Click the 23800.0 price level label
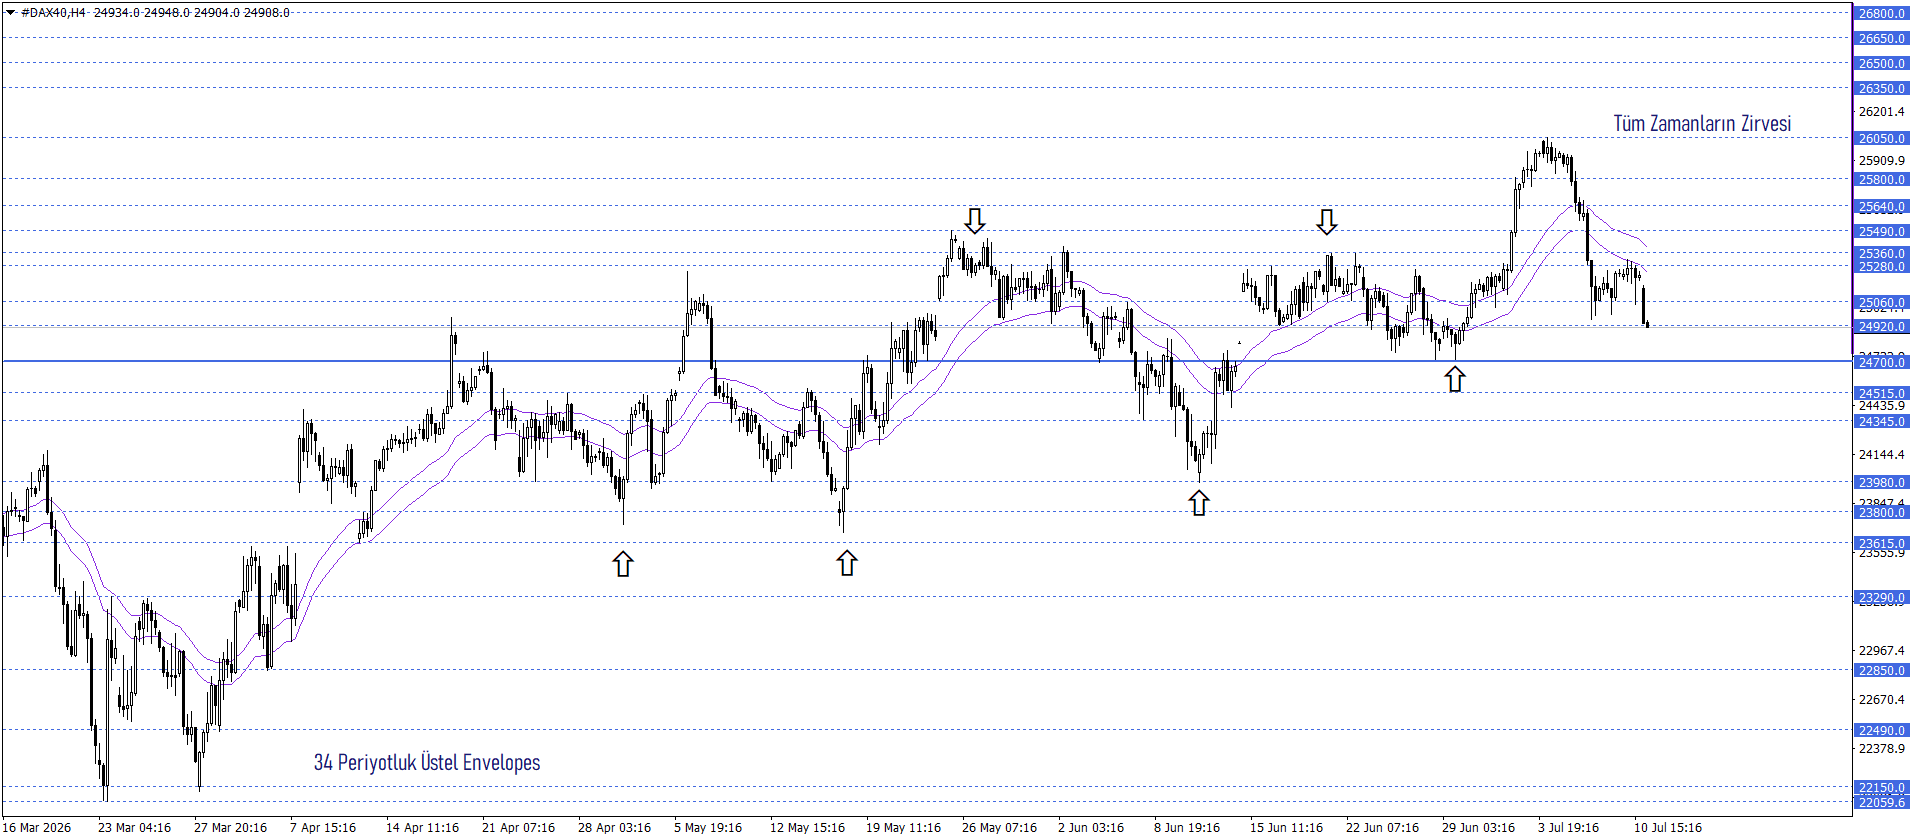This screenshot has width=1916, height=840. [1882, 513]
